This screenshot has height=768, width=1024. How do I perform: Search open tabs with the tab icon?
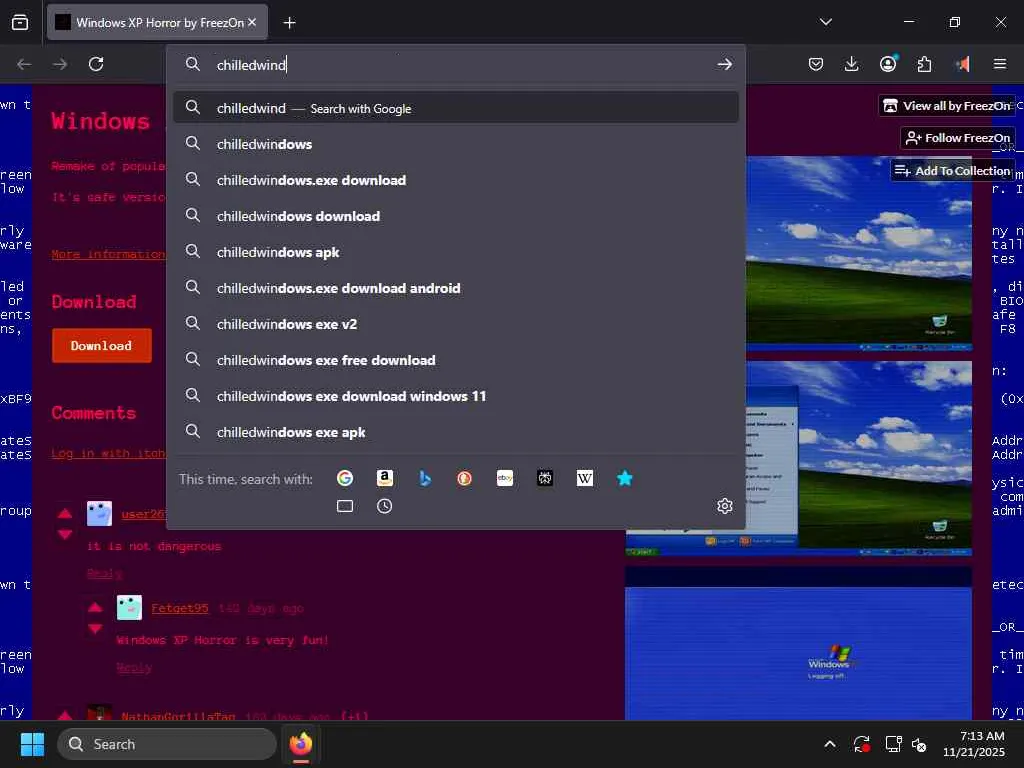(x=345, y=506)
